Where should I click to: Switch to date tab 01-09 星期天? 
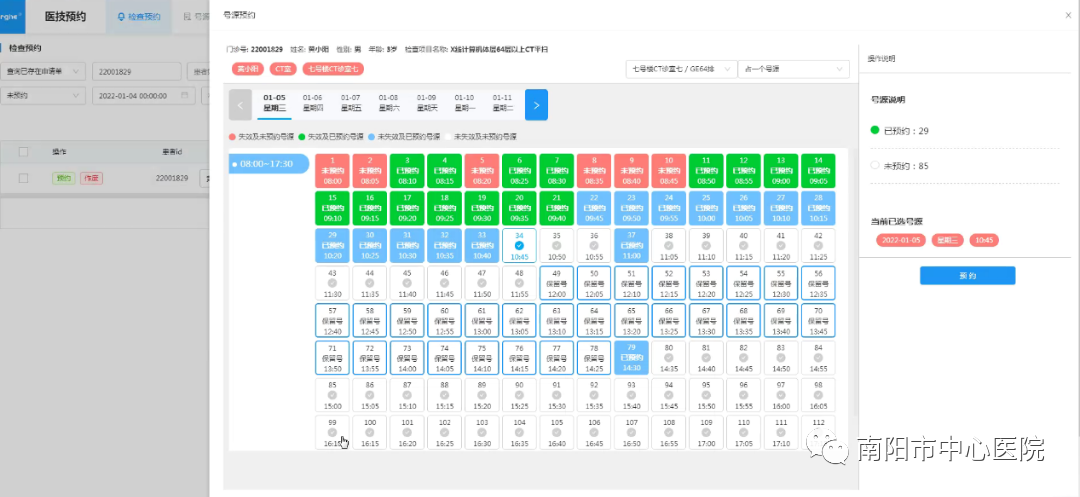[426, 103]
